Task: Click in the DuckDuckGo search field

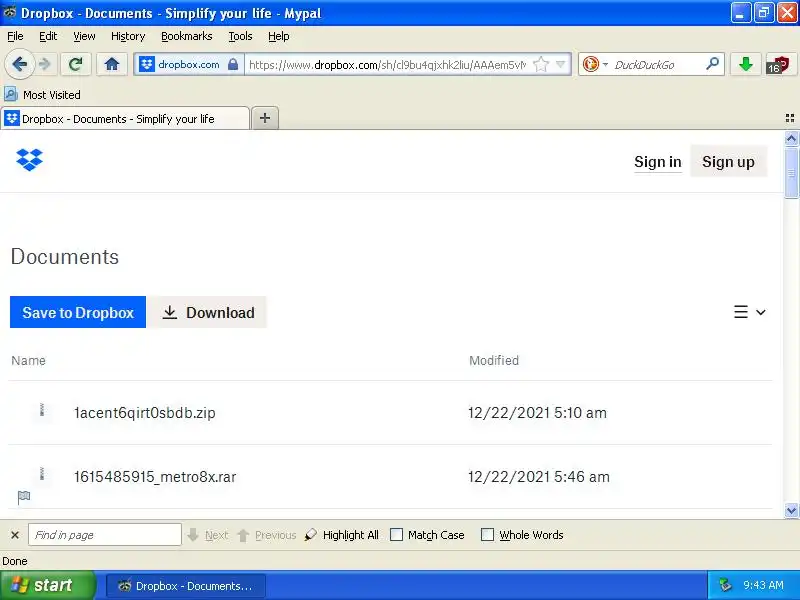Action: click(x=658, y=64)
